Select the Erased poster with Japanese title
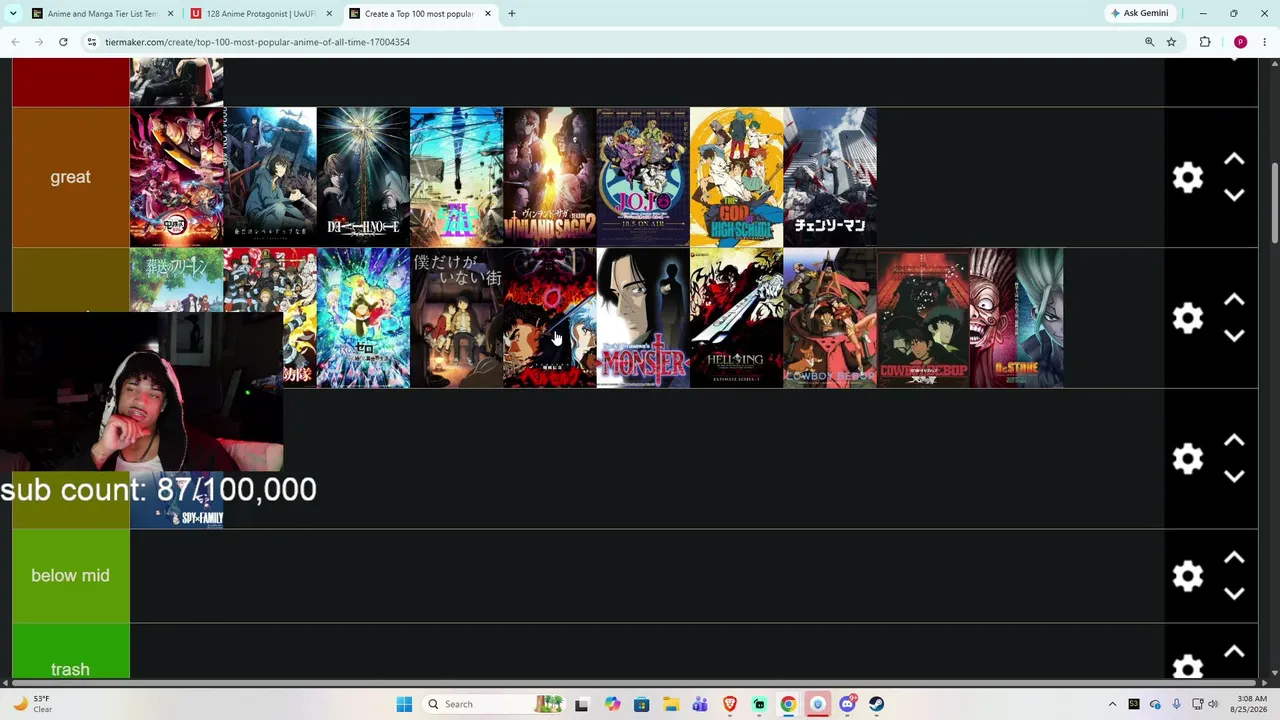This screenshot has height=720, width=1280. (x=457, y=318)
